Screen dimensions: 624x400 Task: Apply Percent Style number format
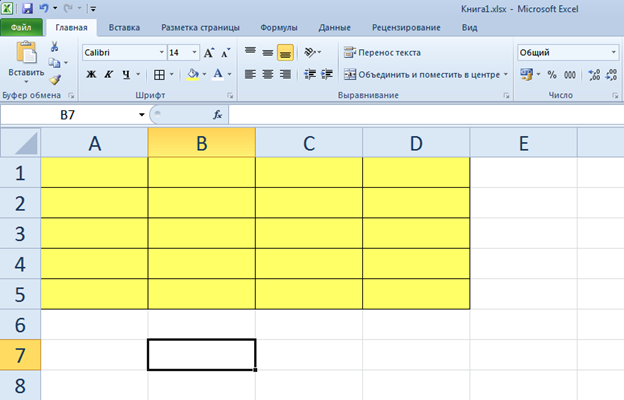click(x=551, y=74)
